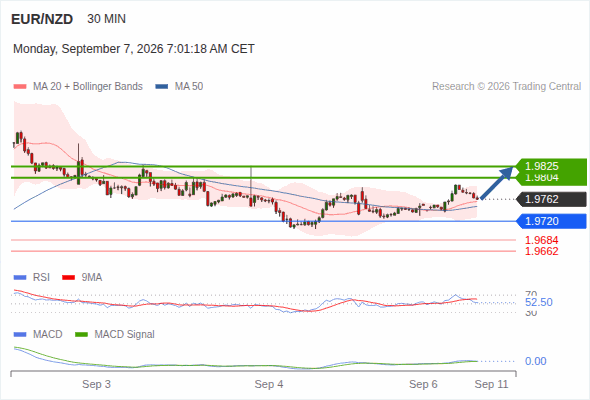Click the Sep 3 date axis label
This screenshot has height=400, width=590.
pyautogui.click(x=96, y=384)
